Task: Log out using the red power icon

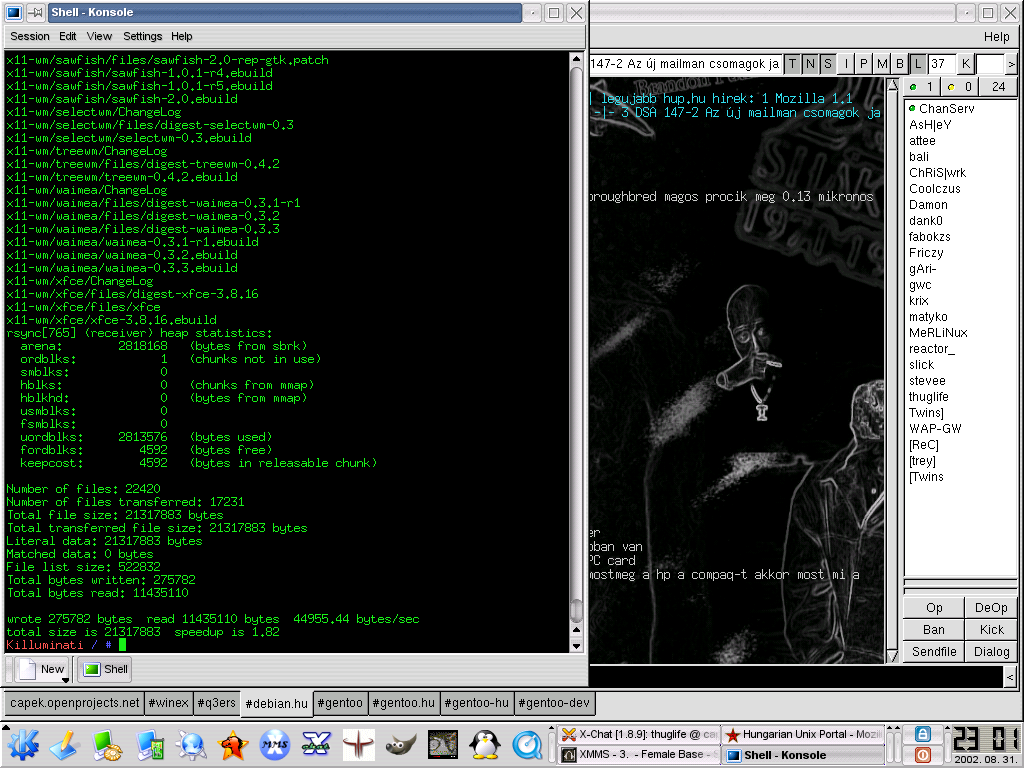Action: pos(922,754)
